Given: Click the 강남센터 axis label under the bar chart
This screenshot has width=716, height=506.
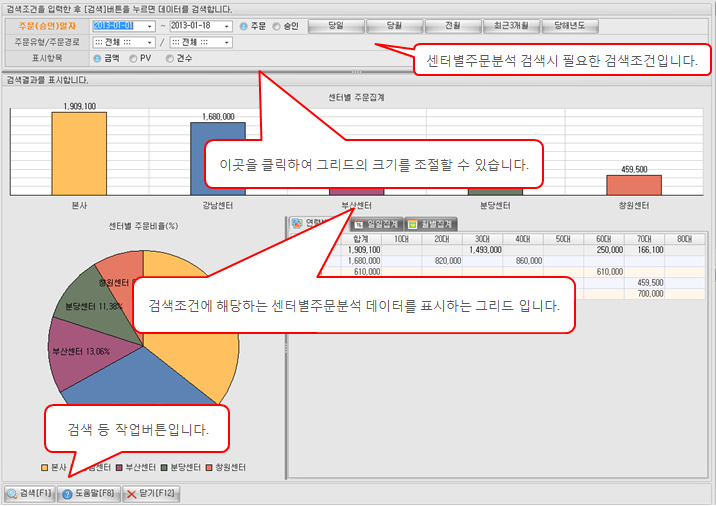Looking at the screenshot, I should pyautogui.click(x=218, y=206).
